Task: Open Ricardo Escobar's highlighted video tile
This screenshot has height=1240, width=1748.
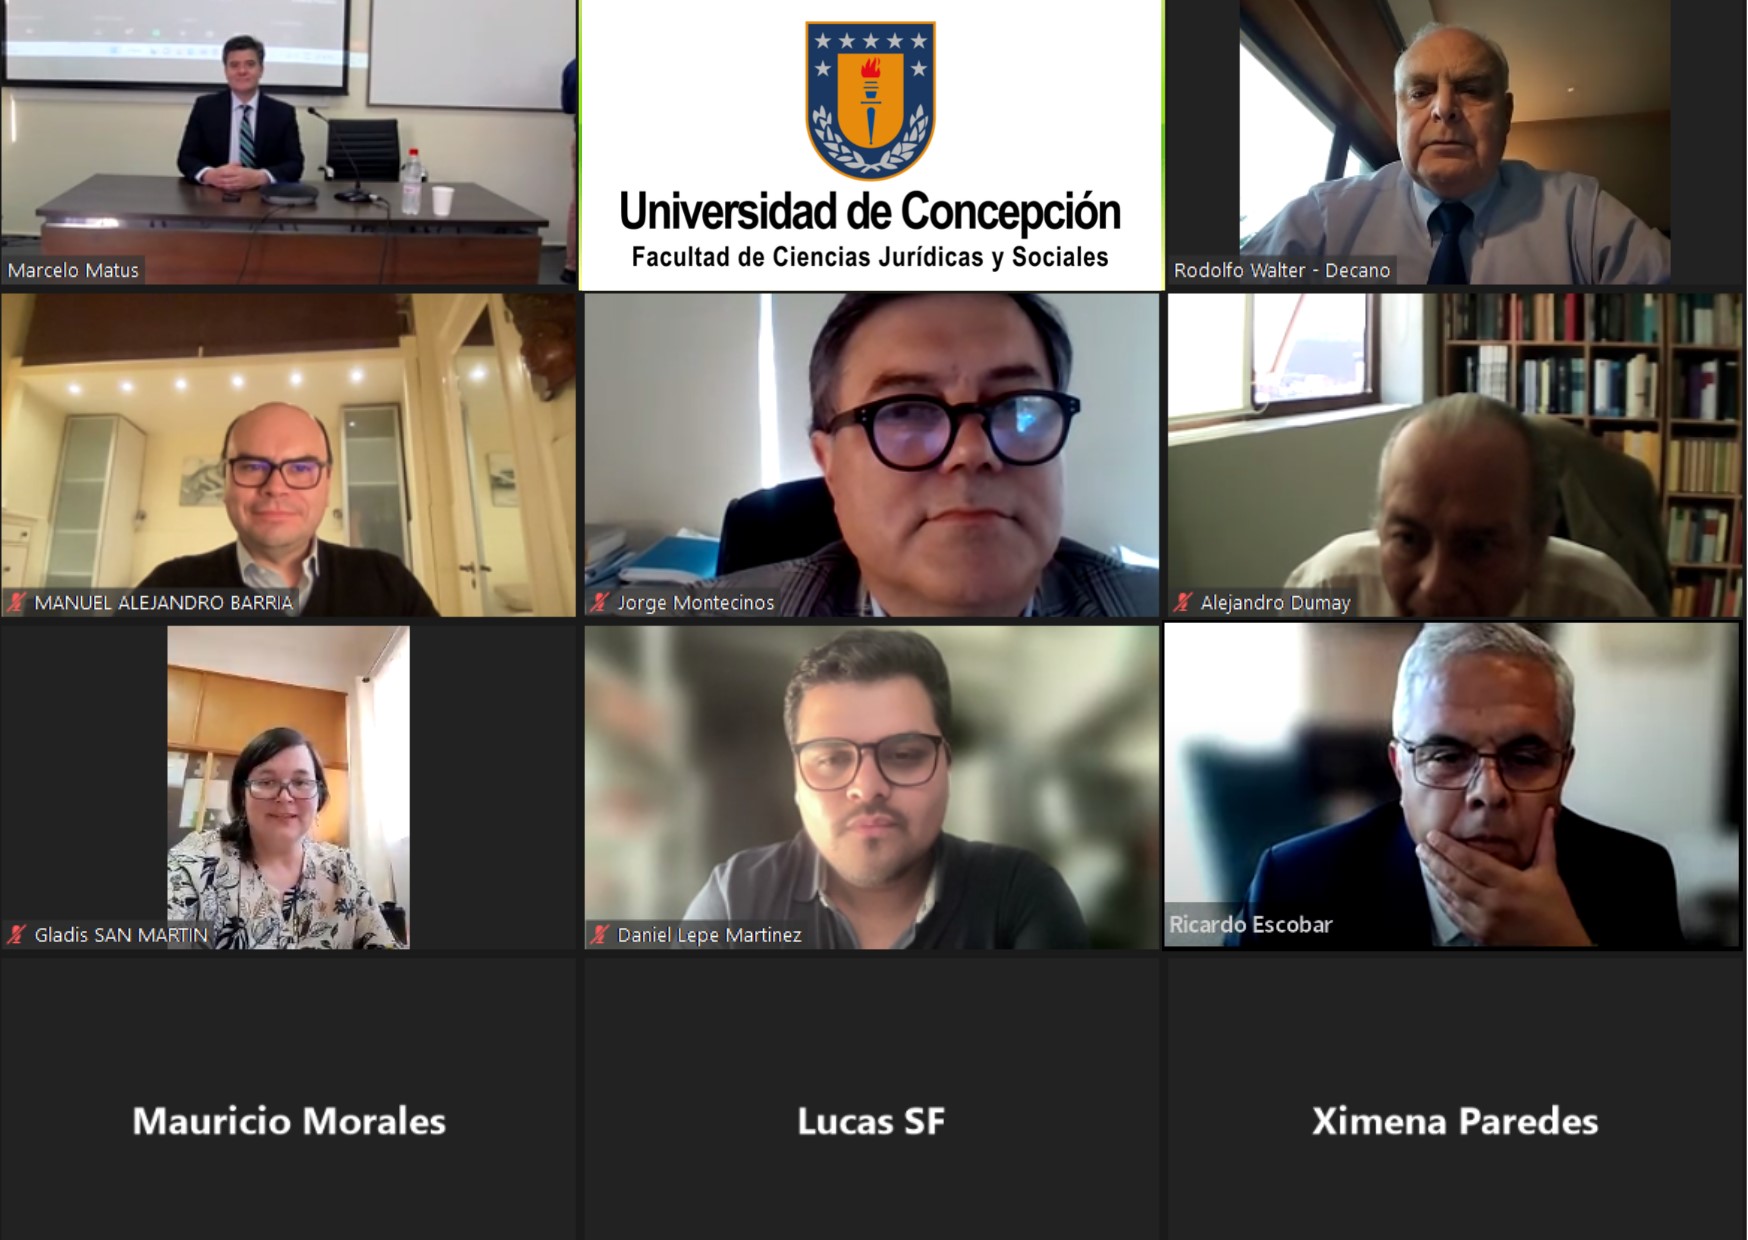Action: (1452, 786)
